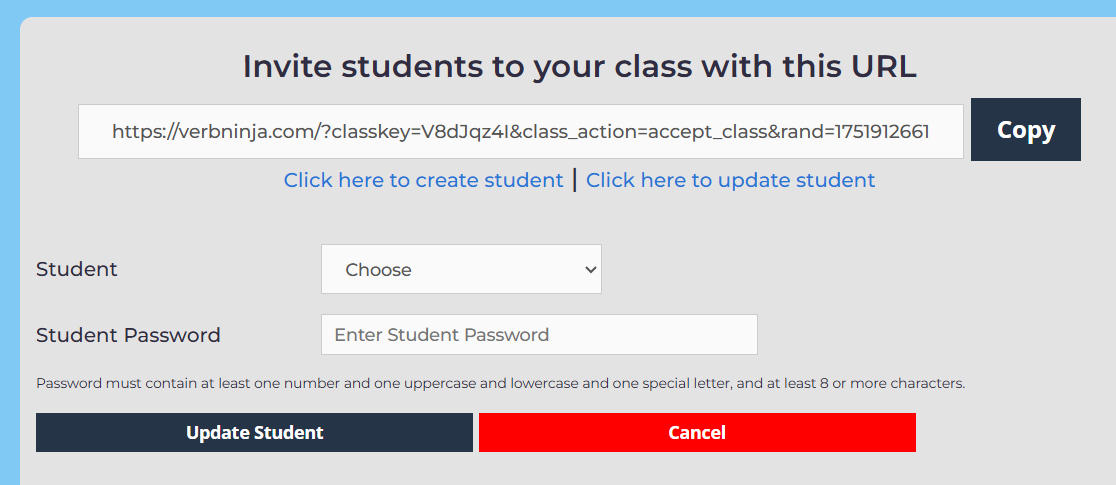Click the 'Choose' placeholder text in the dropdown
The width and height of the screenshot is (1116, 485).
[x=378, y=269]
